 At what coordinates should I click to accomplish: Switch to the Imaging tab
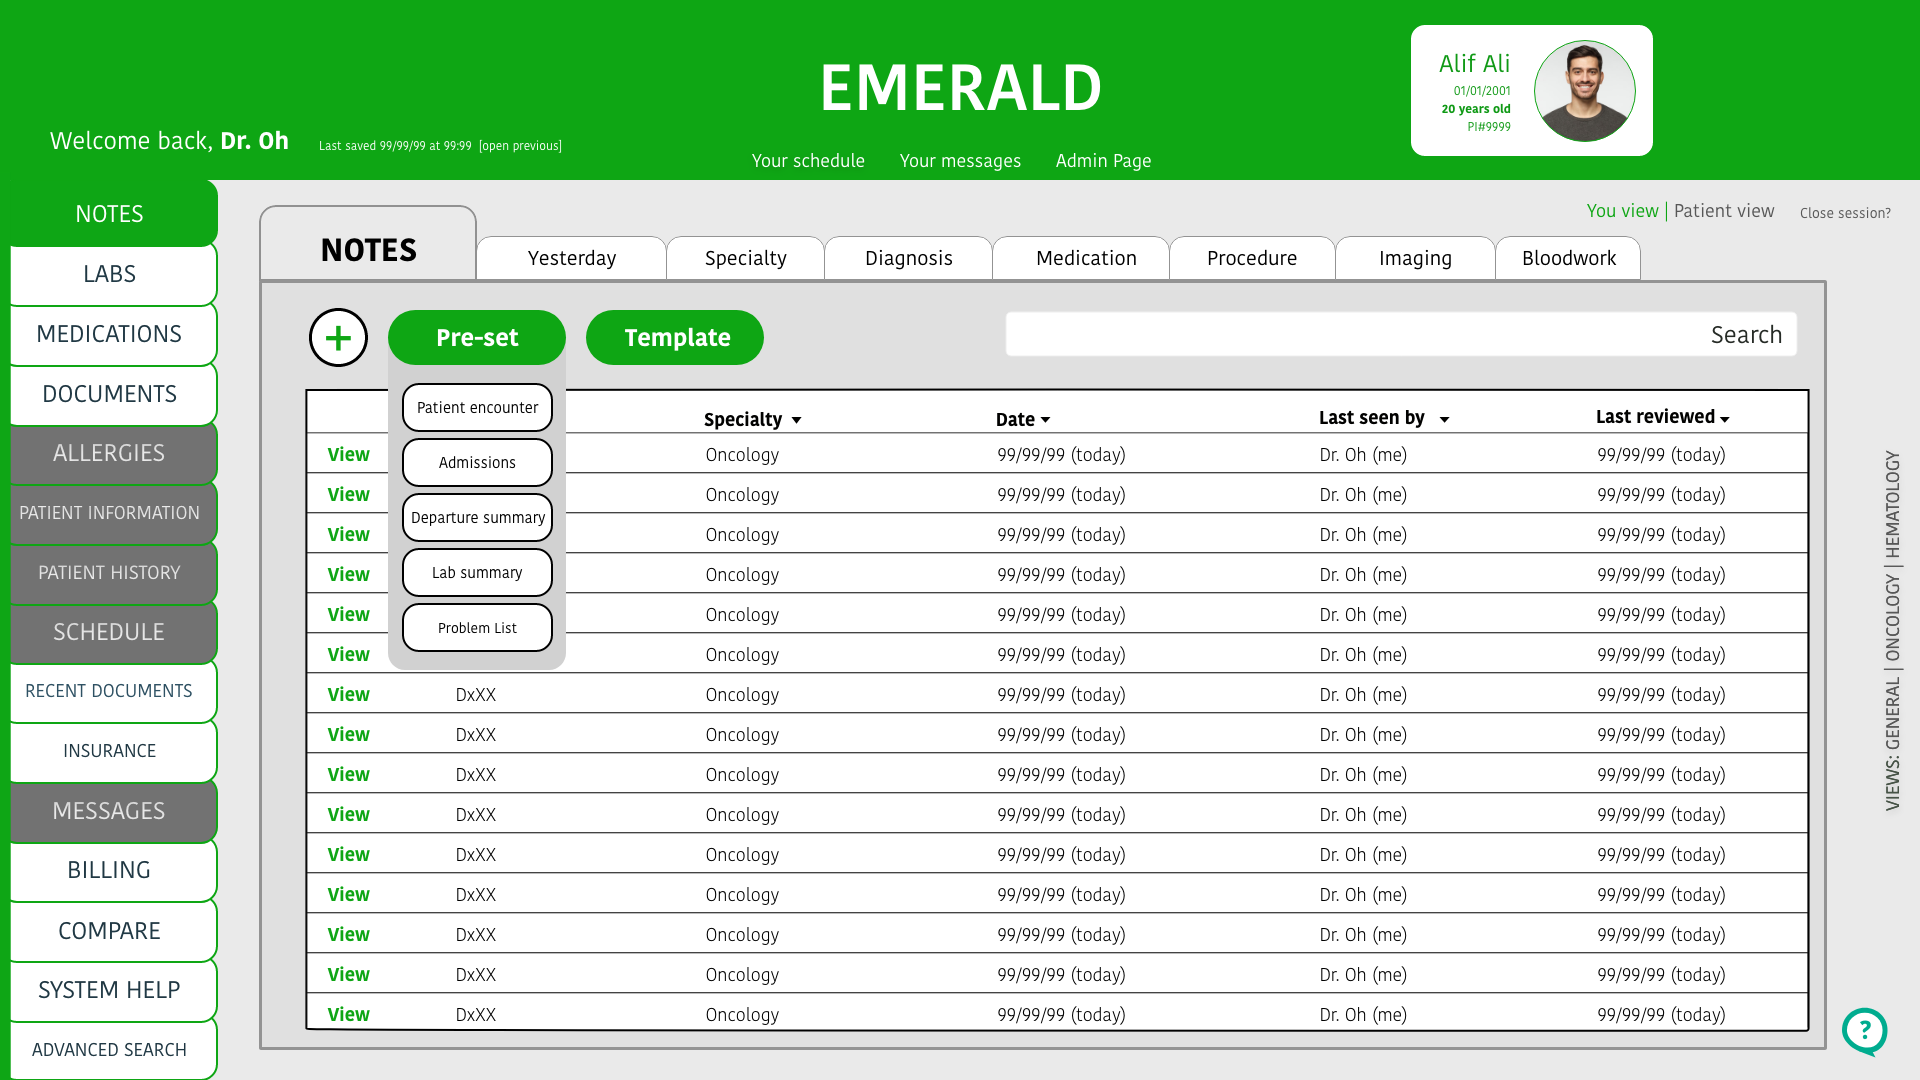(1415, 258)
